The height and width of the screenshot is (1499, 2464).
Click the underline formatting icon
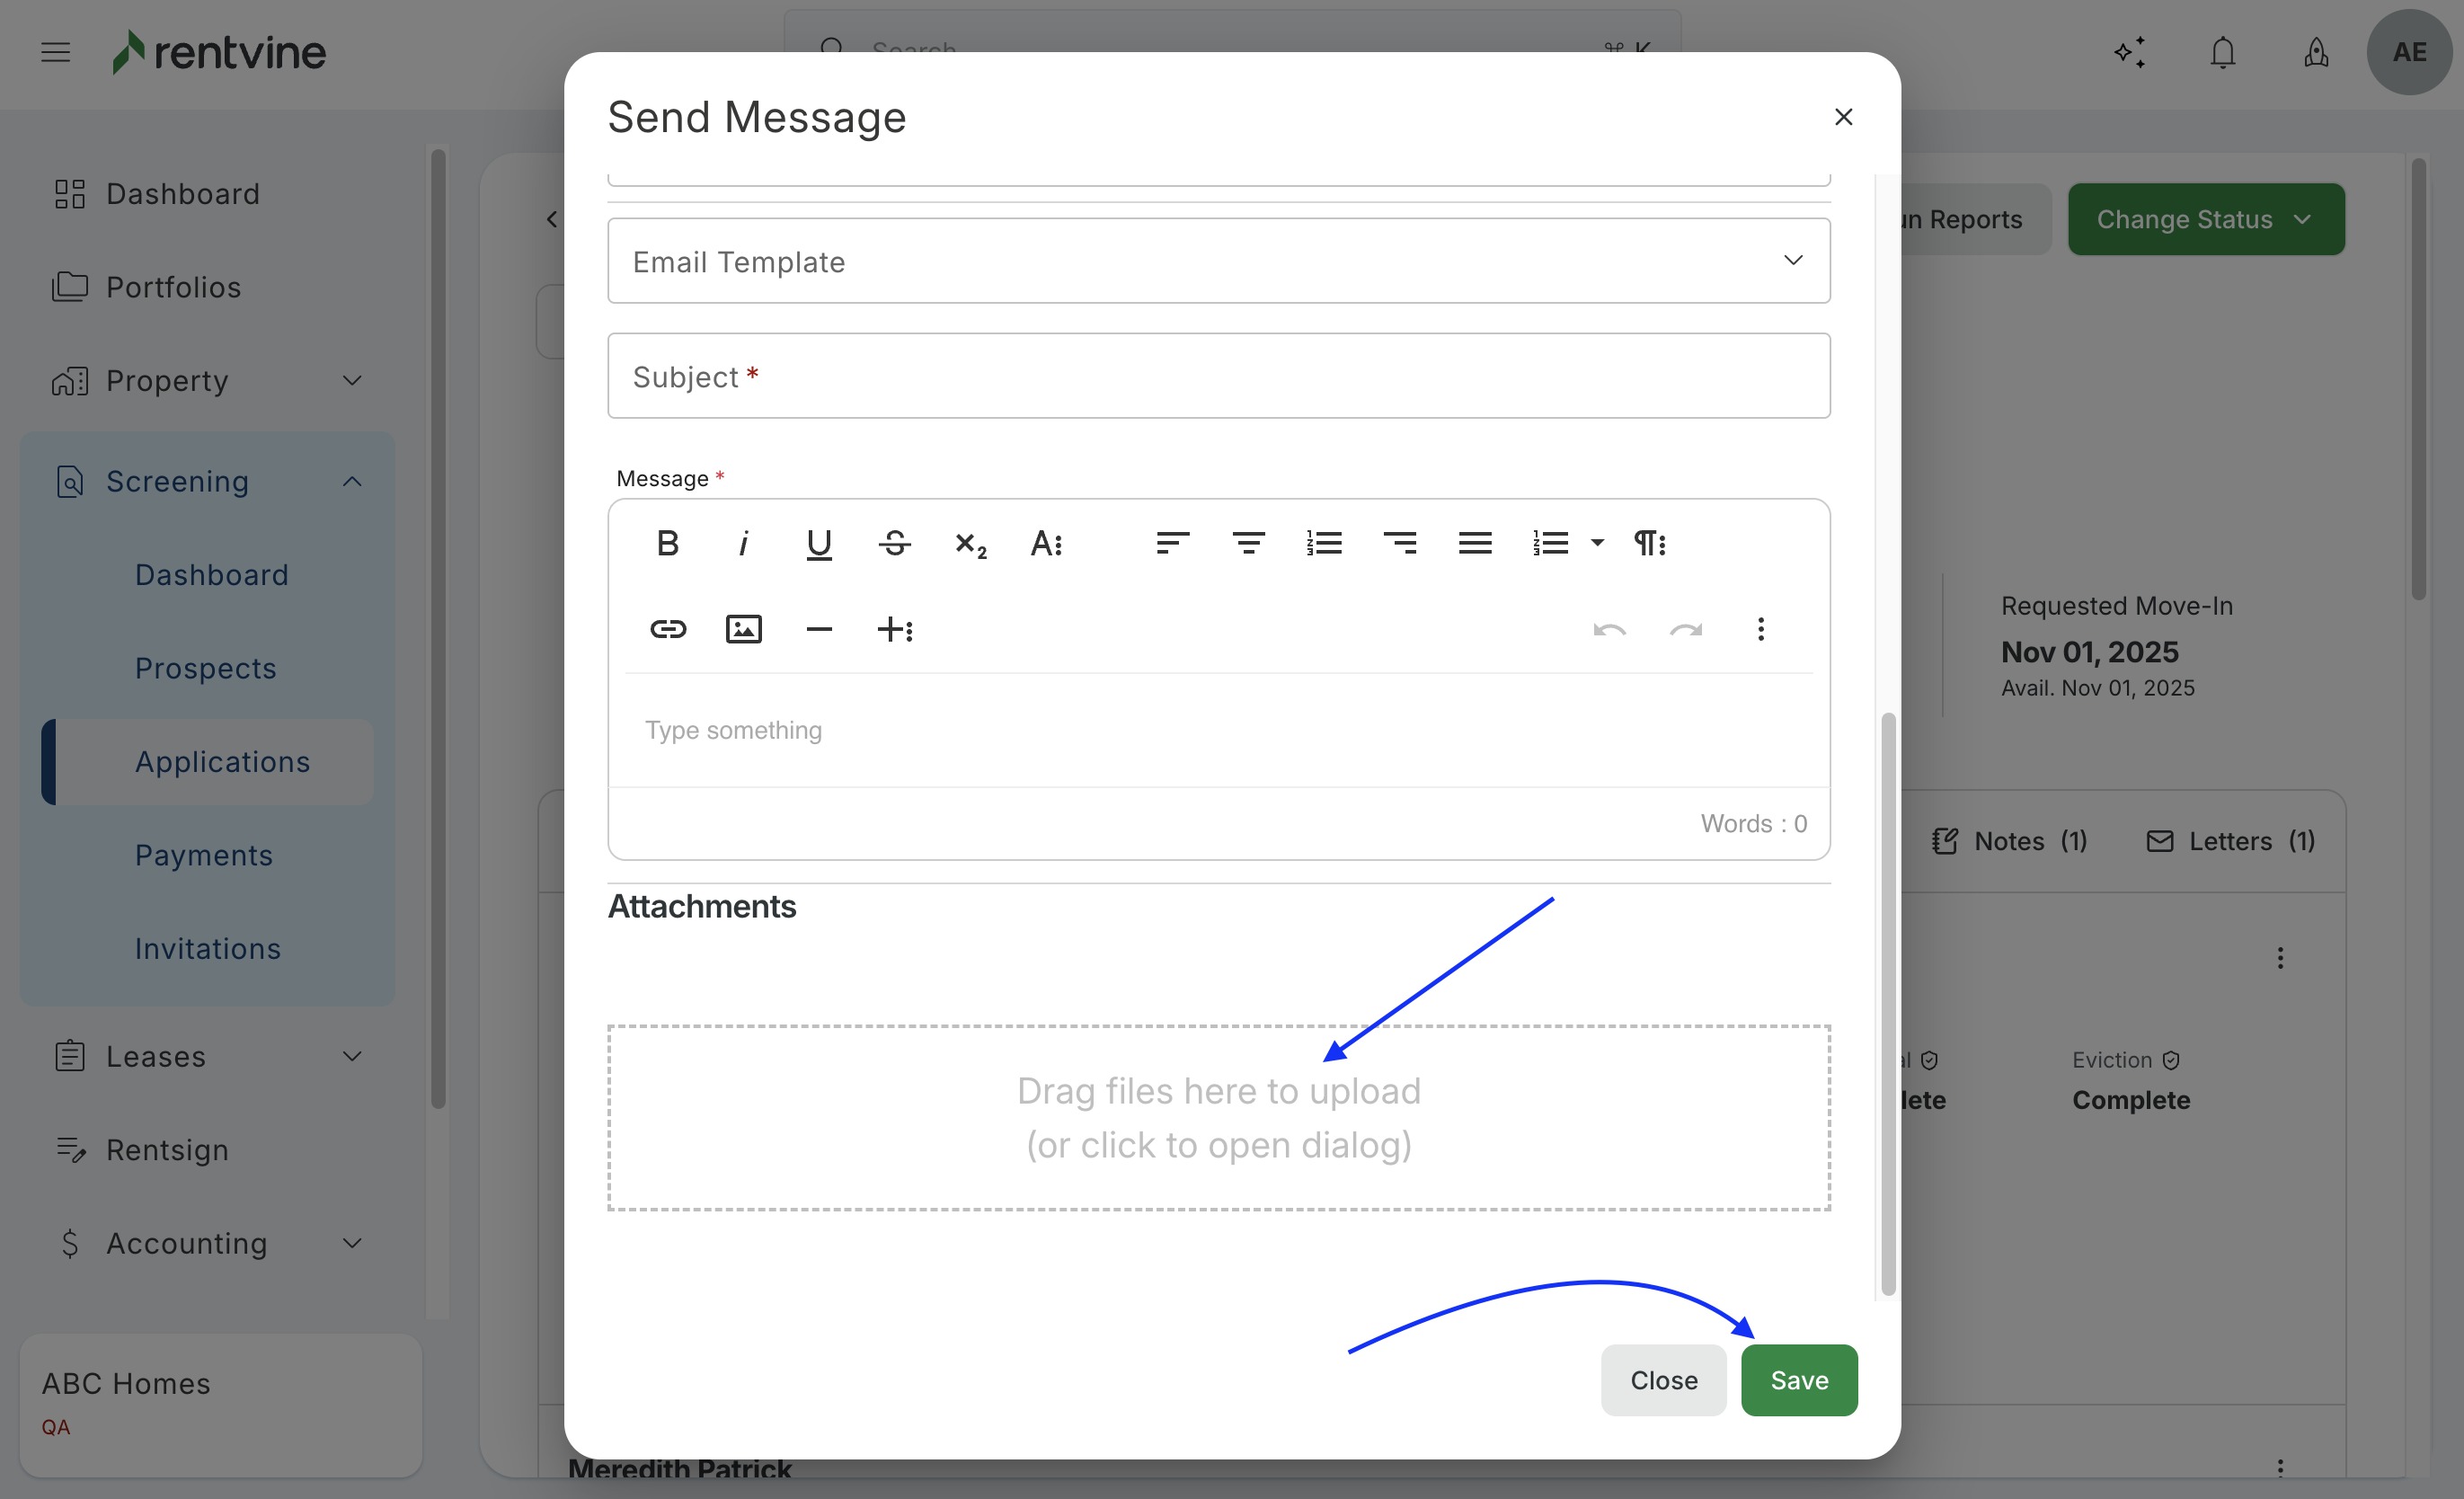[x=819, y=543]
